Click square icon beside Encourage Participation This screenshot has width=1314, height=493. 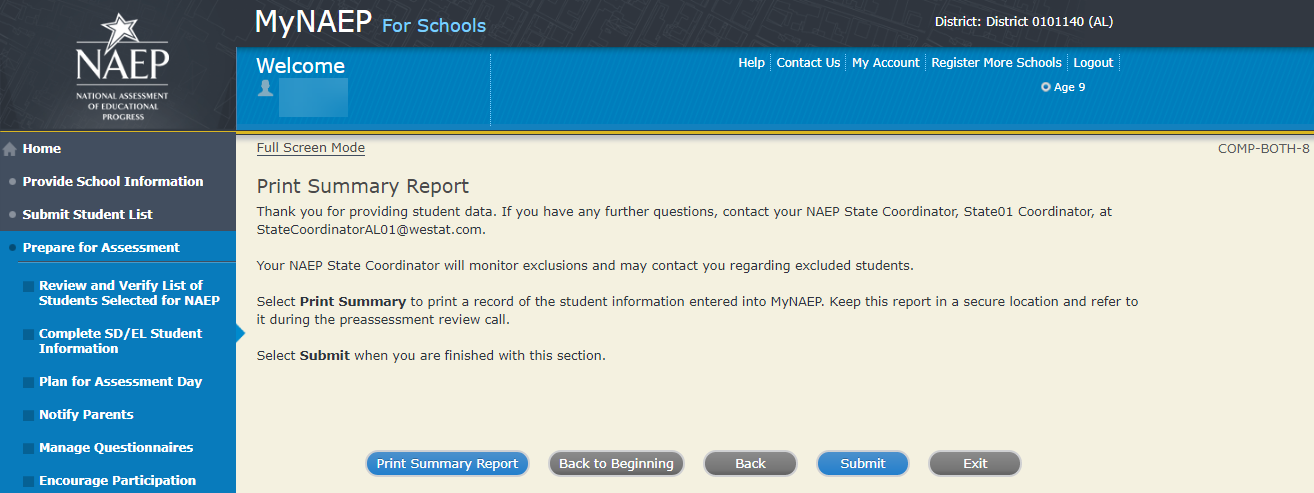(x=28, y=482)
